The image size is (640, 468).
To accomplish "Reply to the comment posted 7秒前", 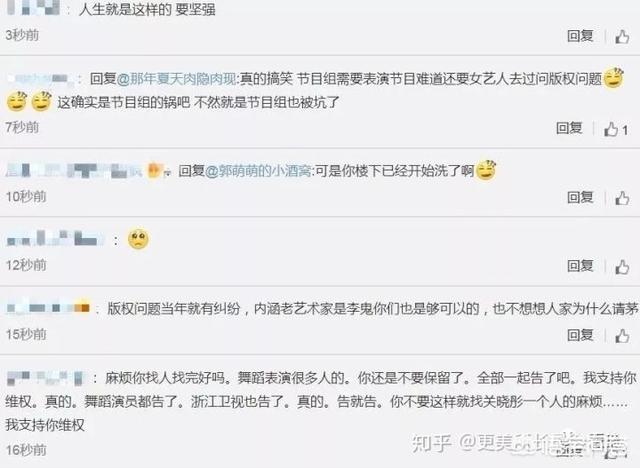I will point(569,128).
